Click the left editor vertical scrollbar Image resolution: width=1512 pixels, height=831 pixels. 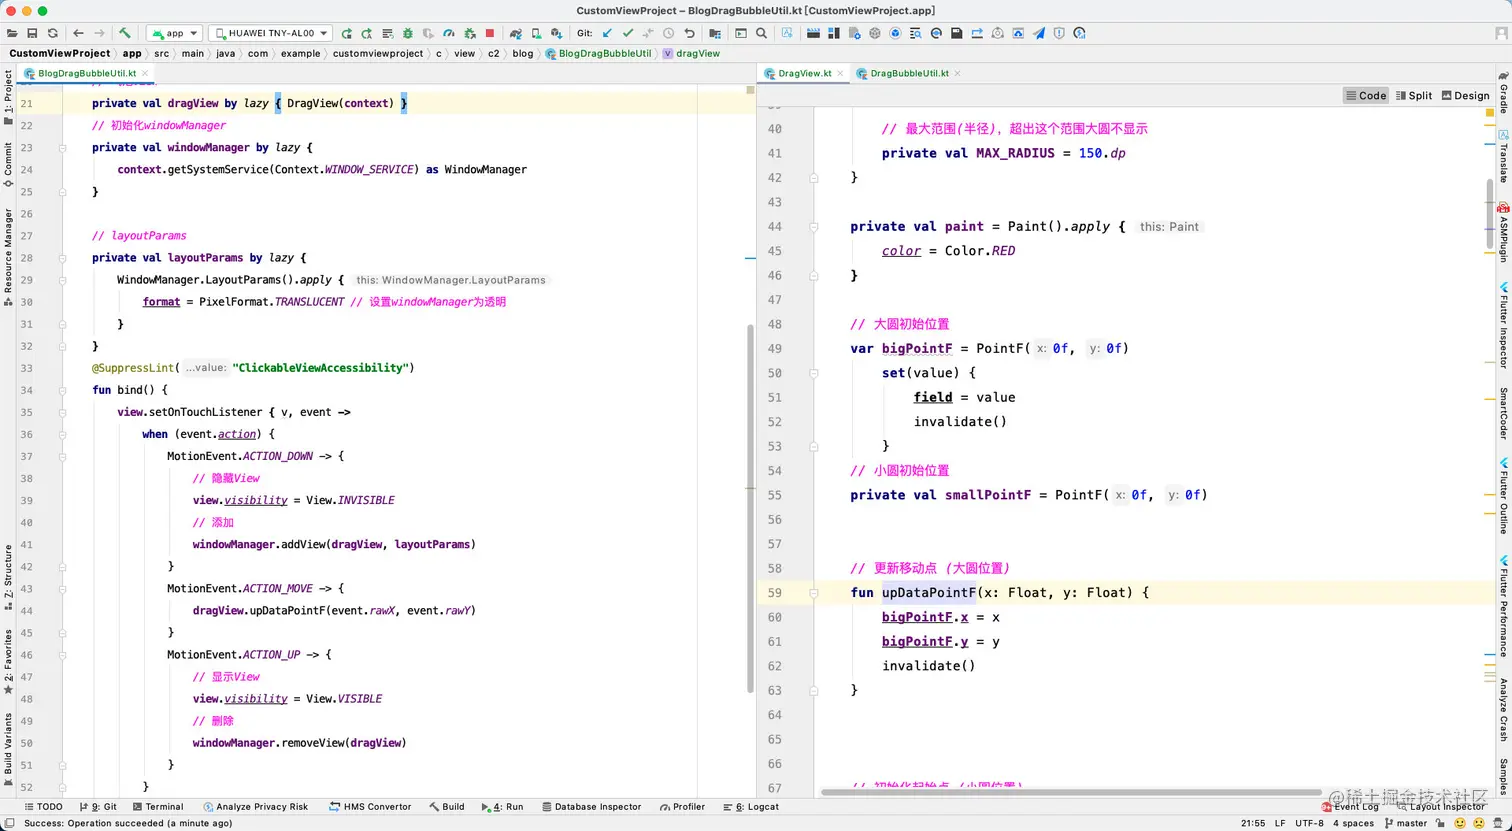click(x=751, y=508)
